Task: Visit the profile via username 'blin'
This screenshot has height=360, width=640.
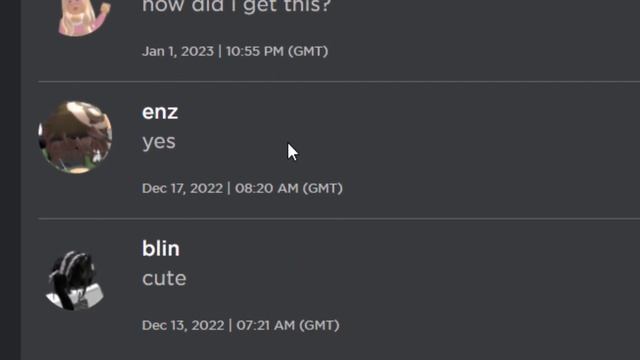Action: pyautogui.click(x=160, y=249)
